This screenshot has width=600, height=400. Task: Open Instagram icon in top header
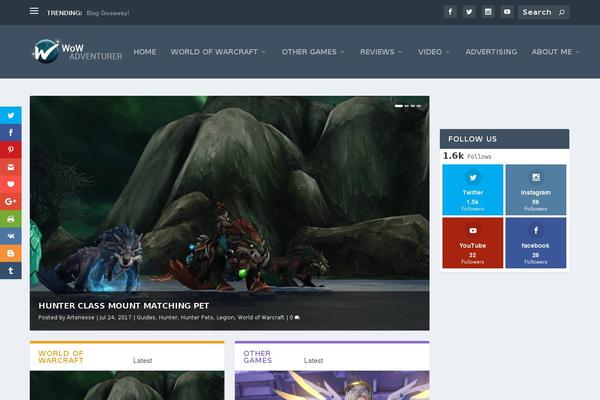click(x=488, y=12)
